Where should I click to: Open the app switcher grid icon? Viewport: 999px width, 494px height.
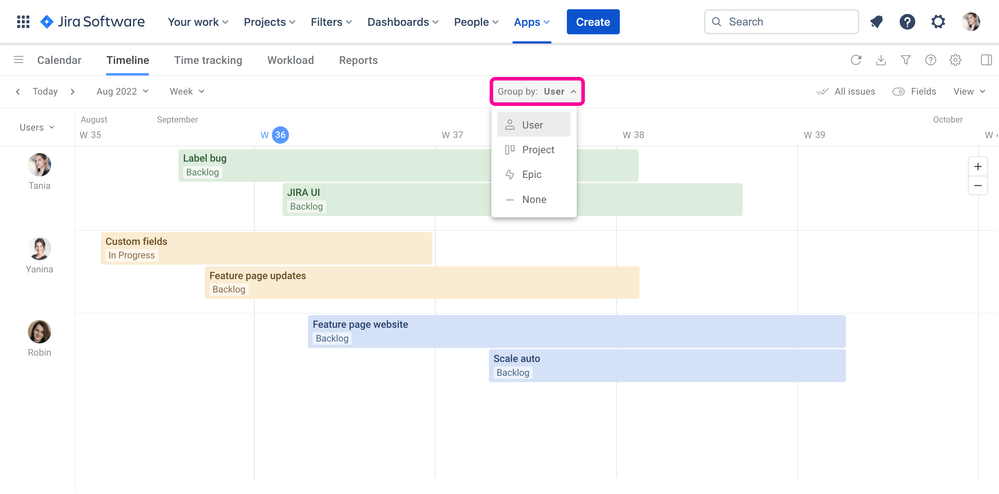(x=23, y=22)
